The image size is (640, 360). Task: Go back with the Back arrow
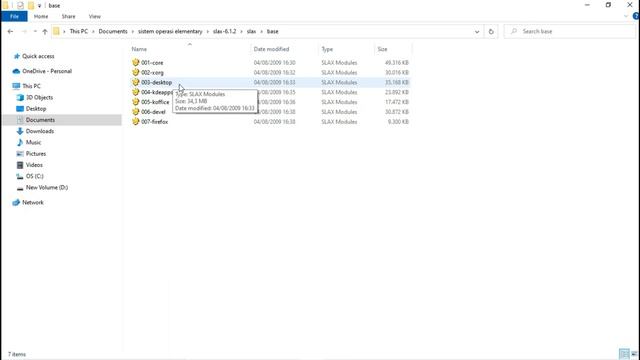11,31
